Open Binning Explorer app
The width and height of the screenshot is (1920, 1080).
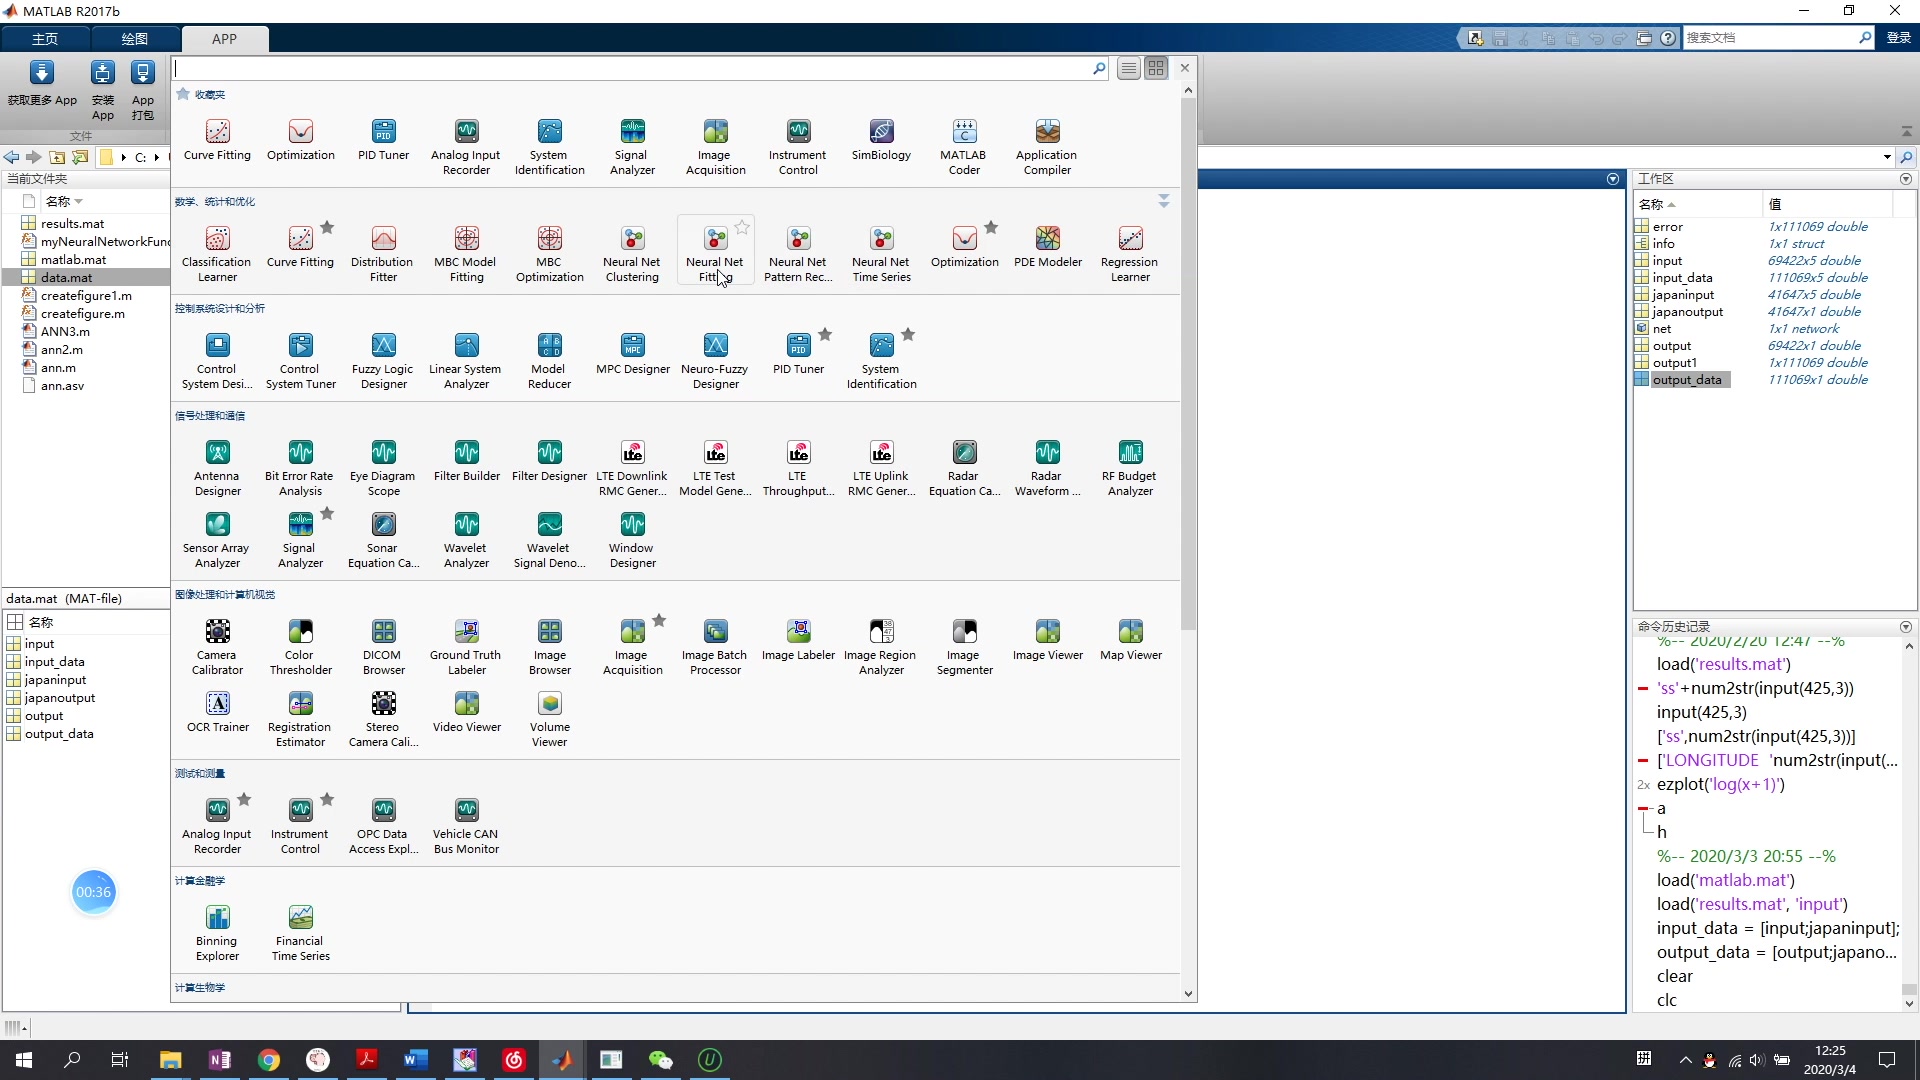point(217,932)
